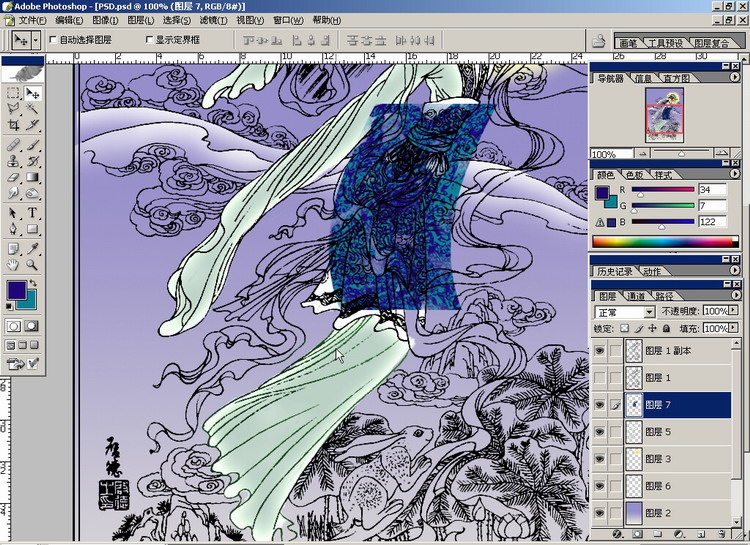This screenshot has width=750, height=545.
Task: Select the Sponge tool
Action: [x=33, y=193]
